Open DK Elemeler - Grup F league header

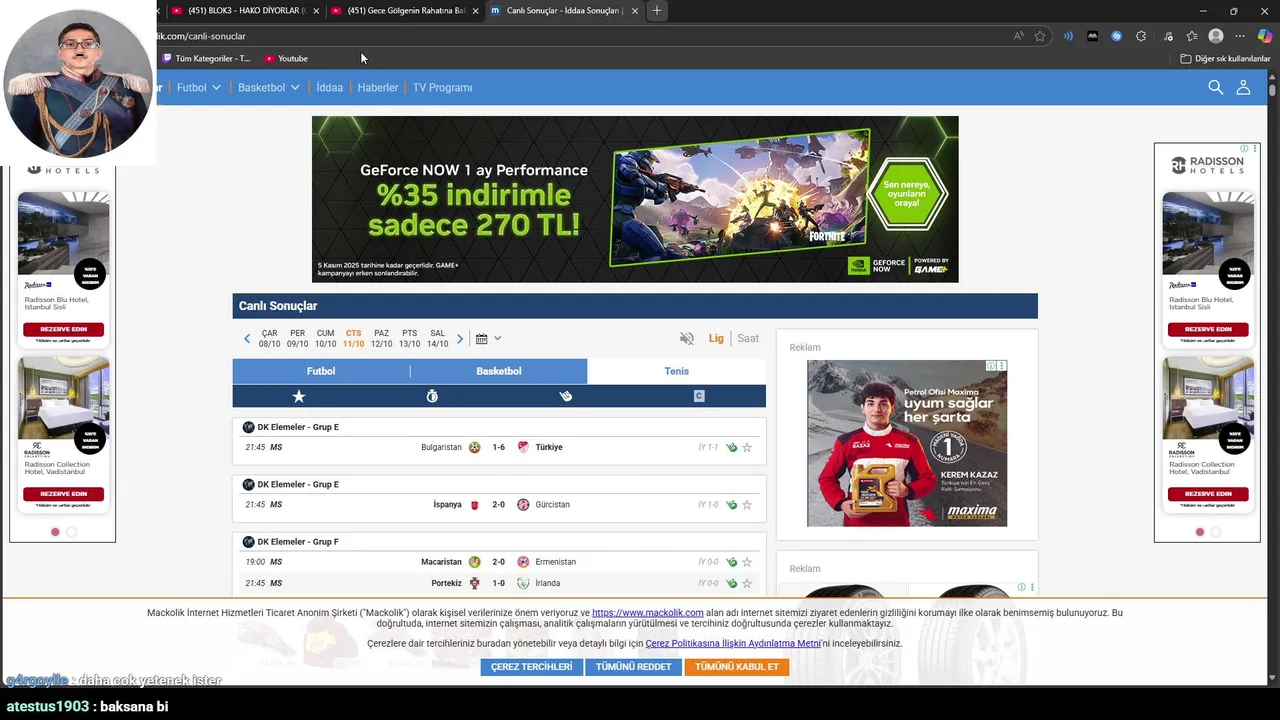click(x=298, y=542)
